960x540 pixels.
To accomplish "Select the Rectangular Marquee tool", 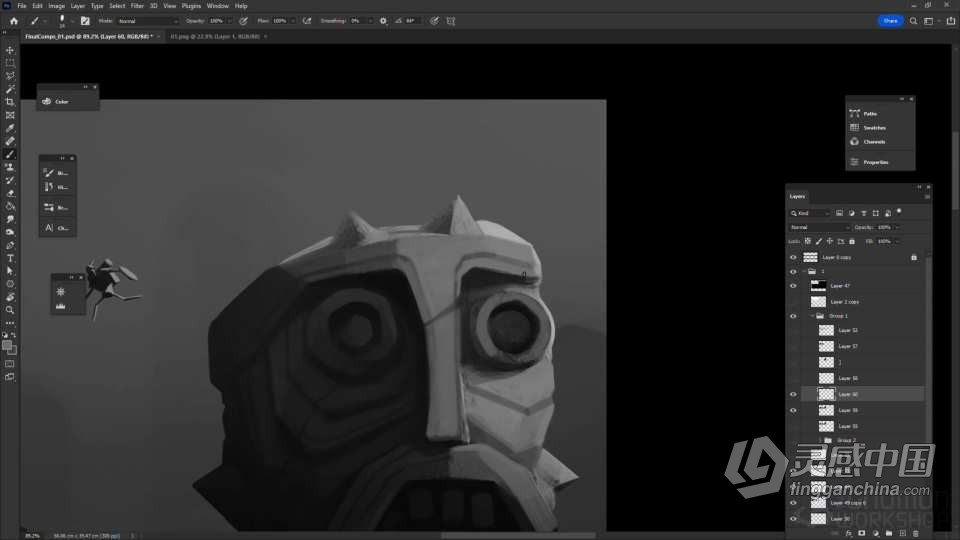I will point(10,63).
